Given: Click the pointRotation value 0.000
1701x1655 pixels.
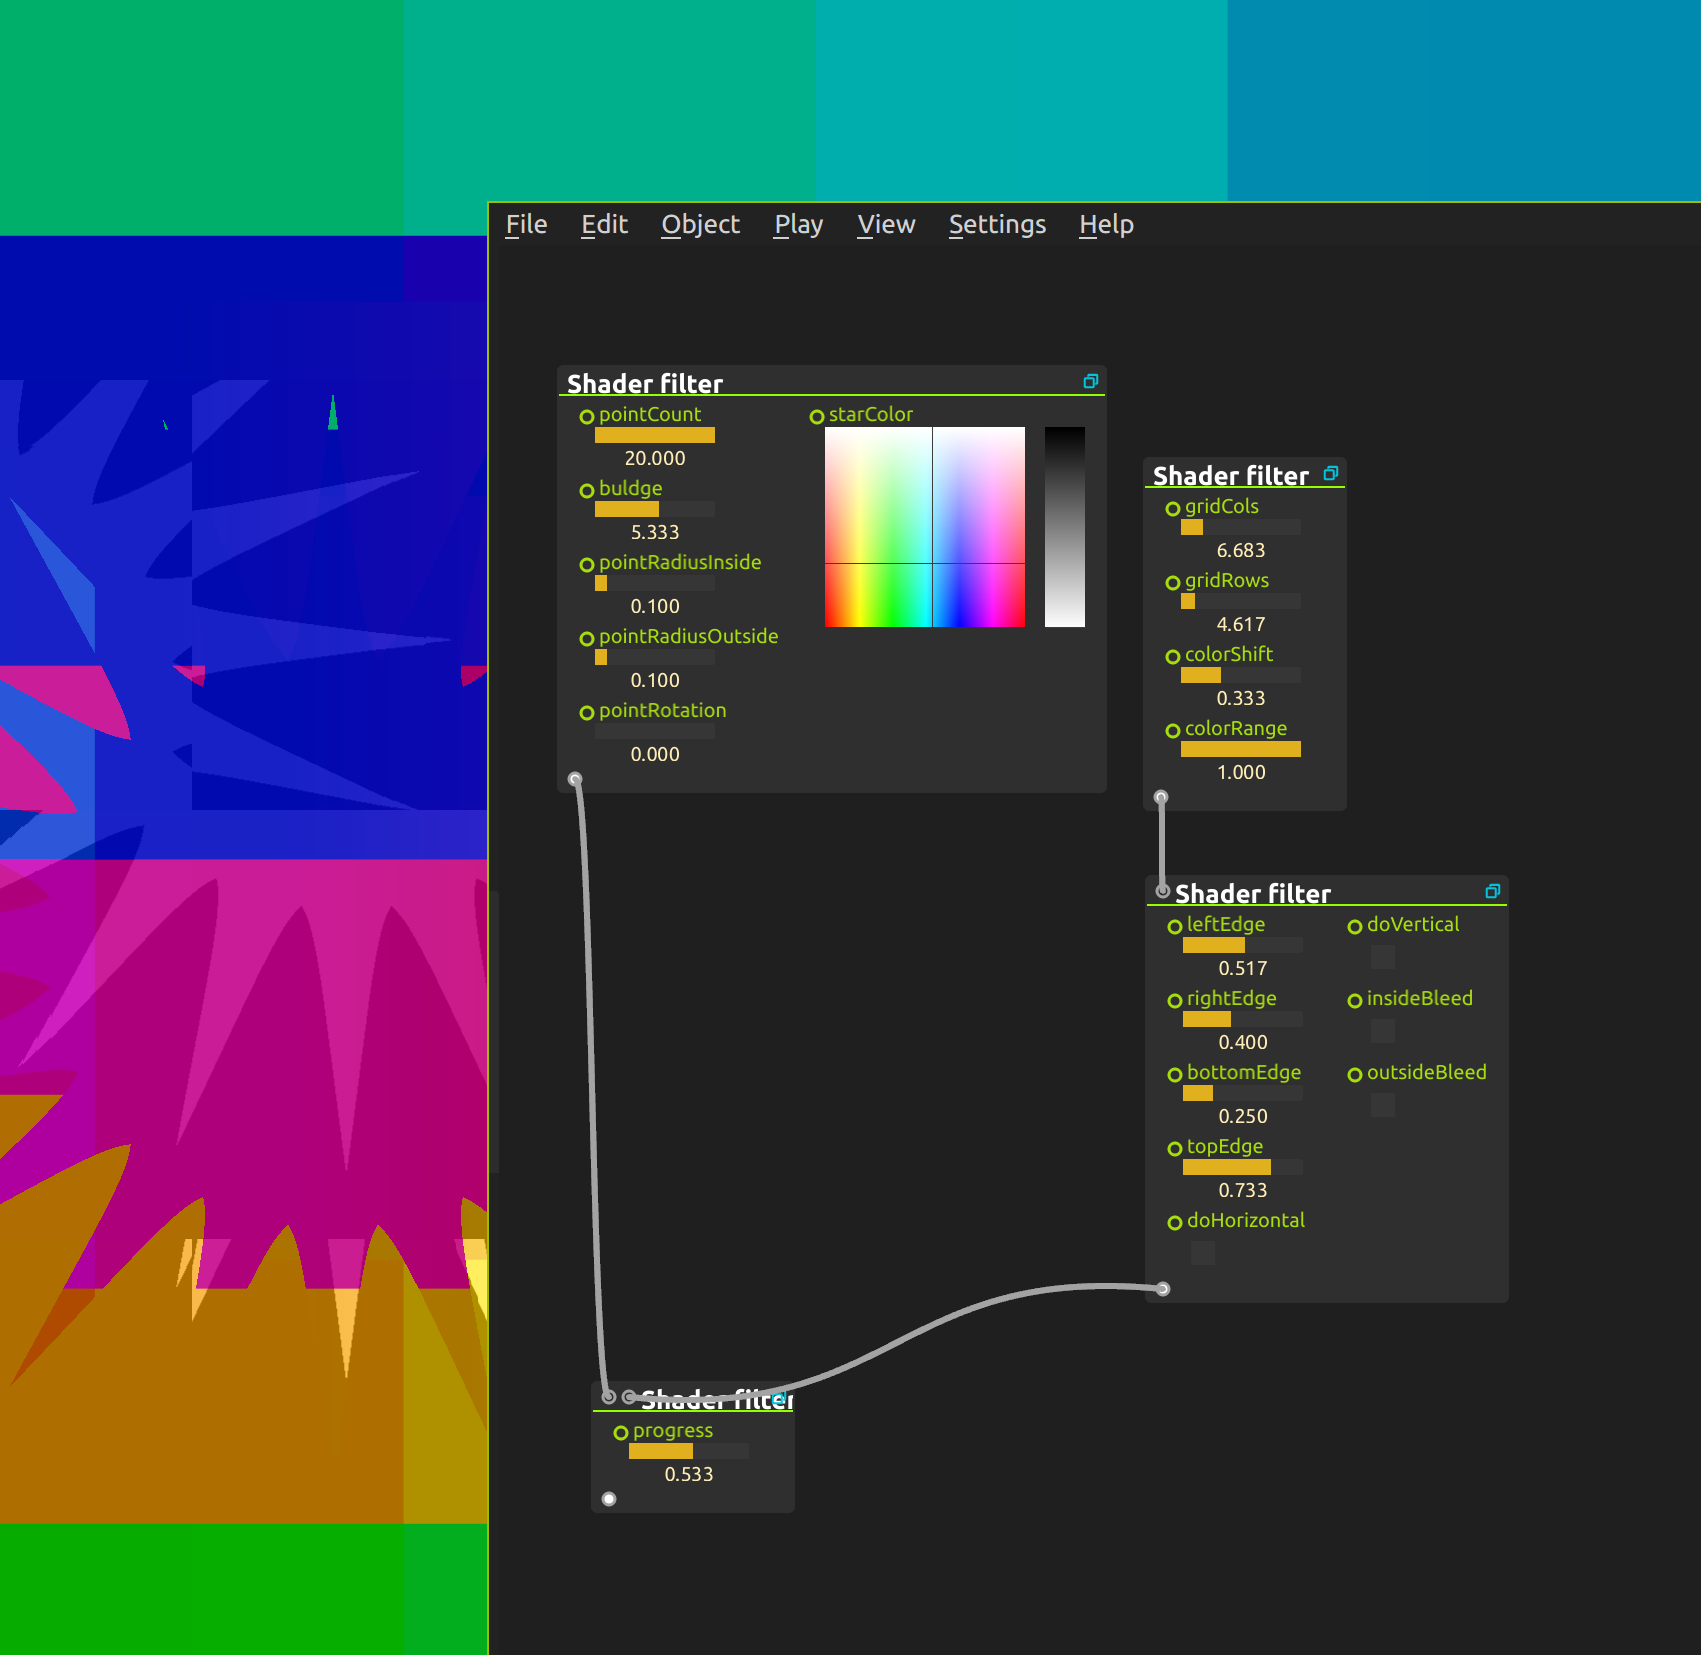Looking at the screenshot, I should click(655, 754).
